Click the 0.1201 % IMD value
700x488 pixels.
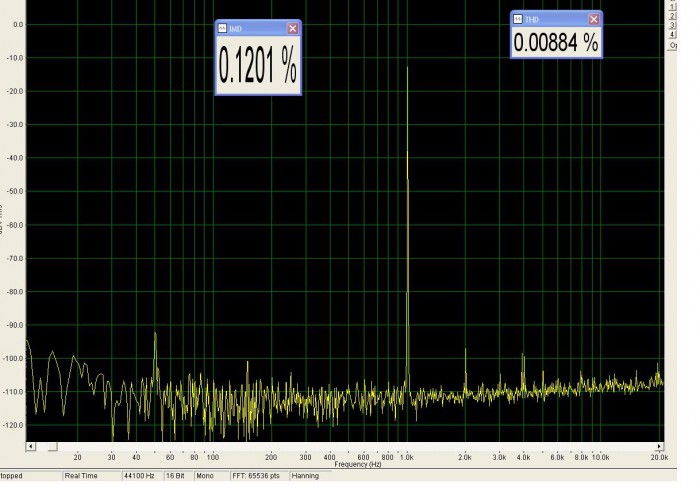pos(258,66)
